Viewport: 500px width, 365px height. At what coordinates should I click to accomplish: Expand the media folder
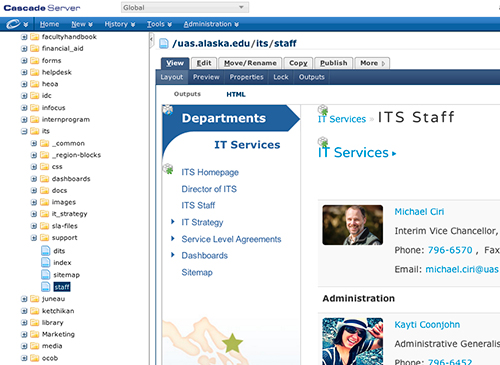(x=24, y=346)
